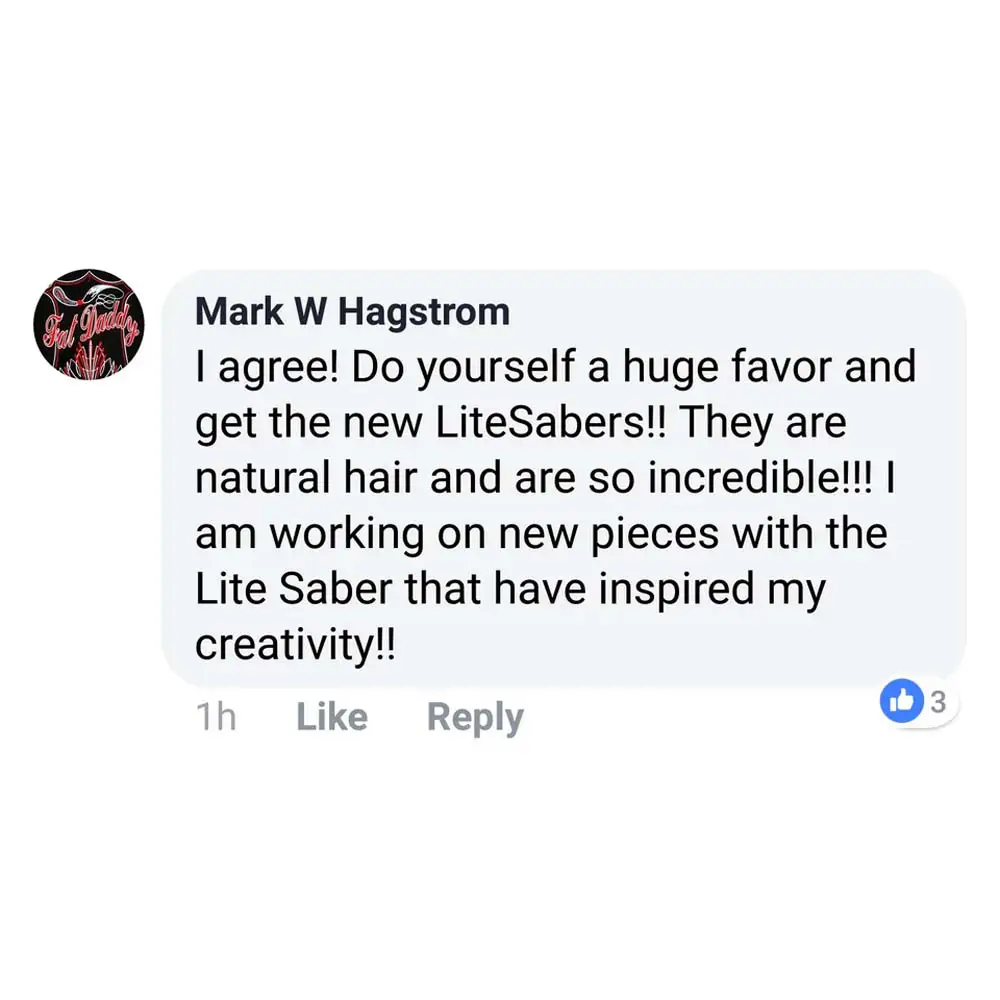1000x1000 pixels.
Task: Click the phrase They are in comment
Action: click(763, 423)
